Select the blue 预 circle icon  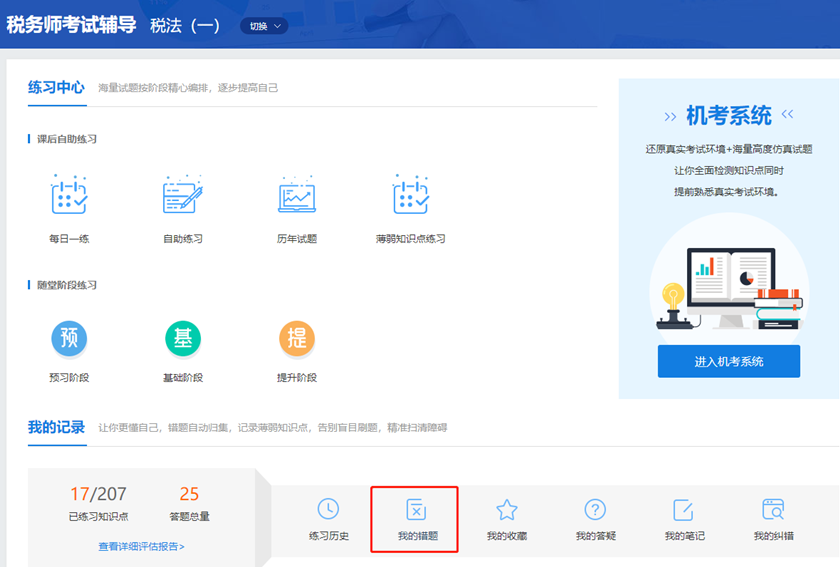[69, 338]
